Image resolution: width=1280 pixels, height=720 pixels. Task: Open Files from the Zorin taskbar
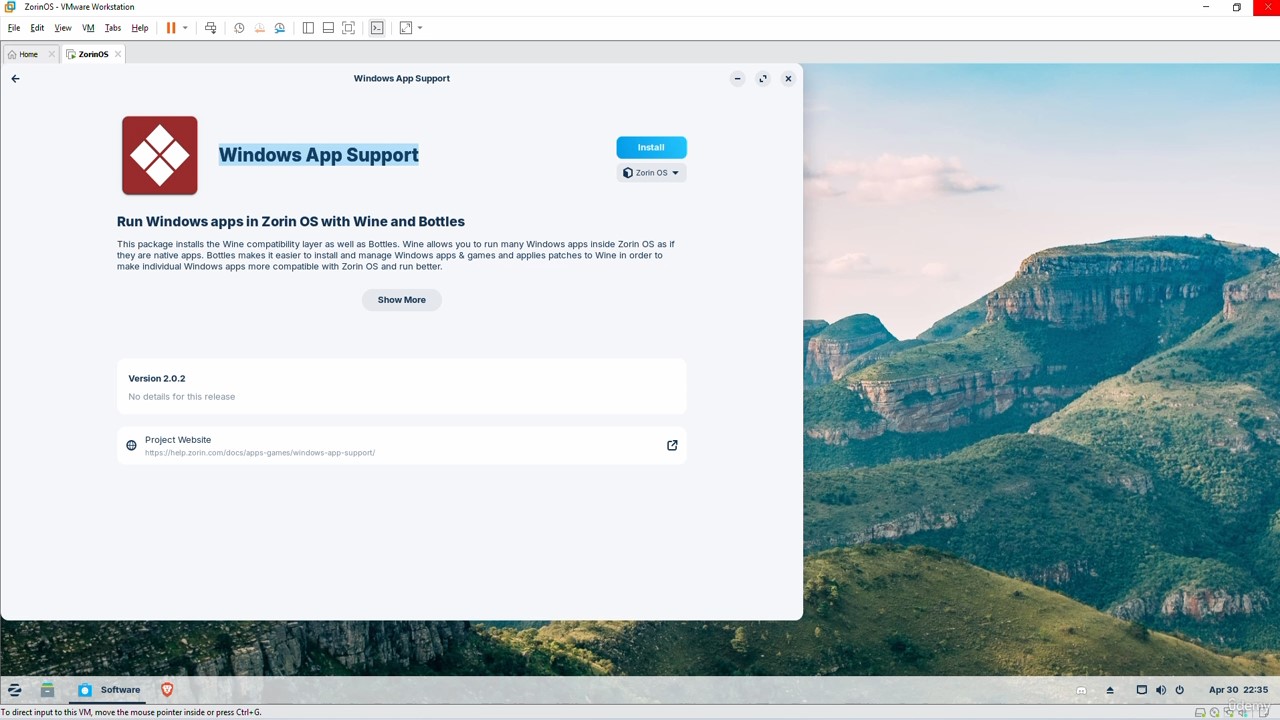click(47, 690)
